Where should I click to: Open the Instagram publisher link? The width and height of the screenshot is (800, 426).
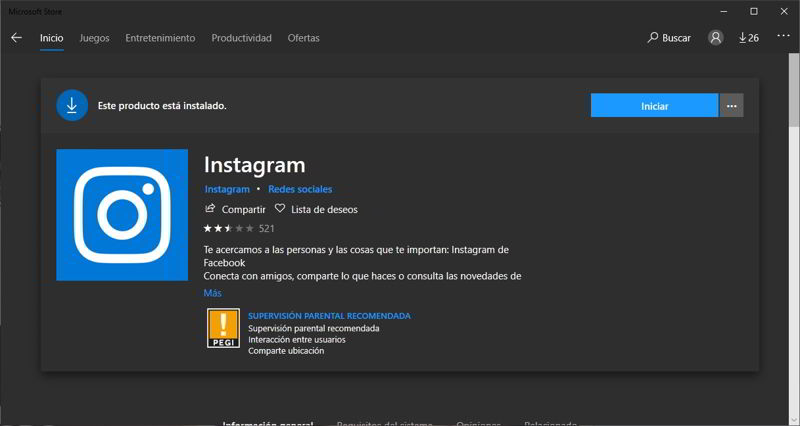pyautogui.click(x=227, y=189)
